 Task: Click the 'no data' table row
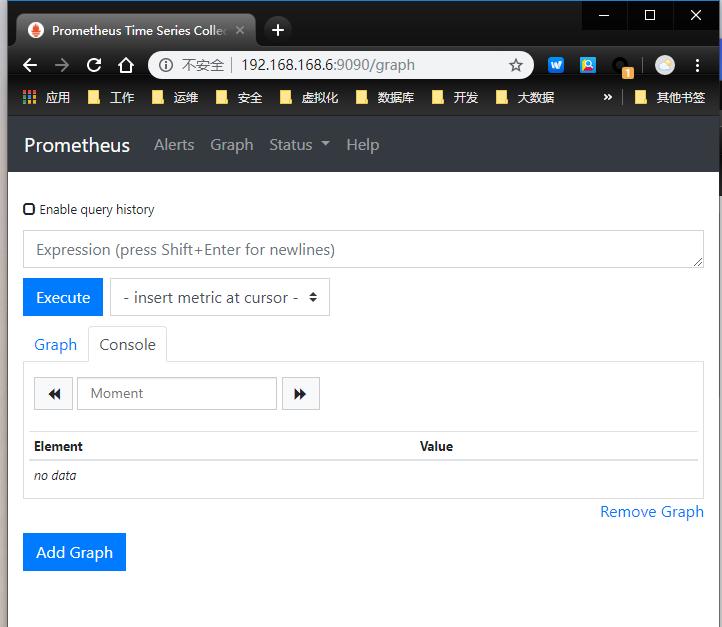(x=363, y=476)
